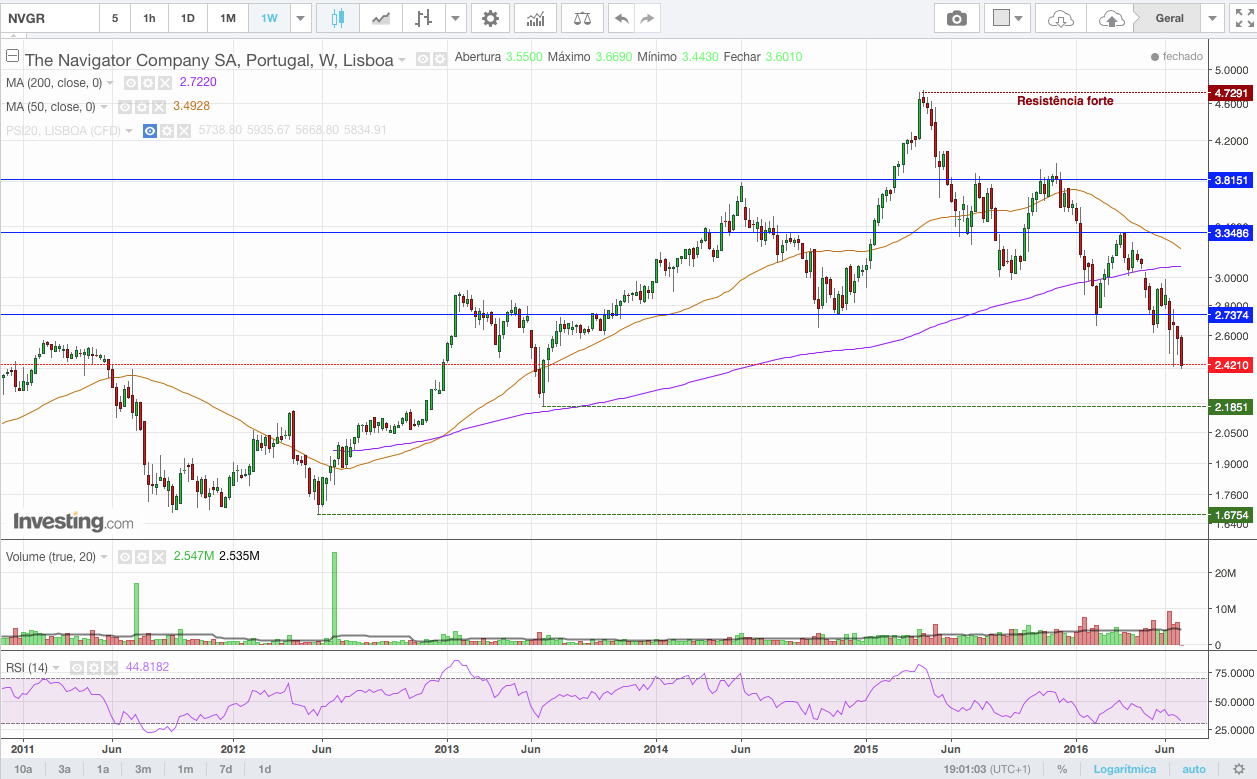Image resolution: width=1257 pixels, height=779 pixels.
Task: Remove the PSI20 LISBOA overlay
Action: [x=184, y=131]
